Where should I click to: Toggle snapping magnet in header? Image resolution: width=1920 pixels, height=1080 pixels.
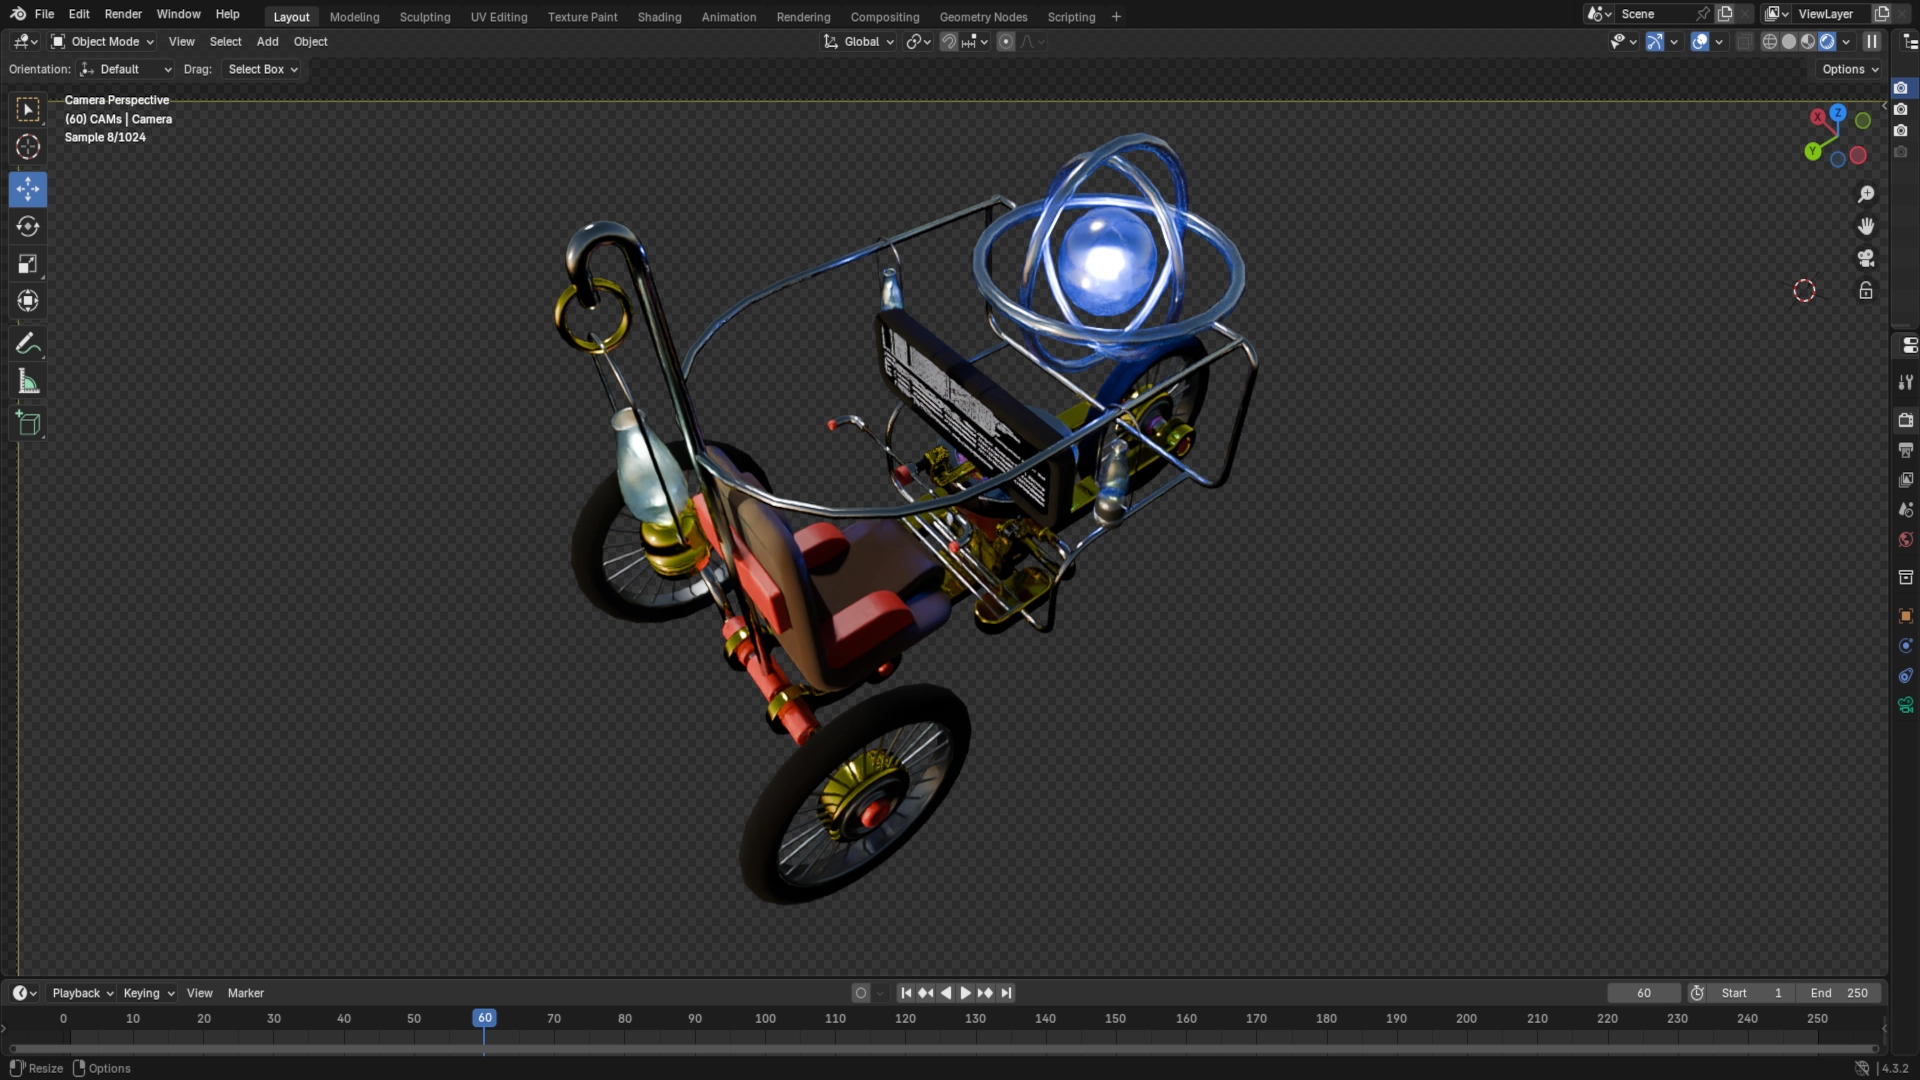[949, 42]
